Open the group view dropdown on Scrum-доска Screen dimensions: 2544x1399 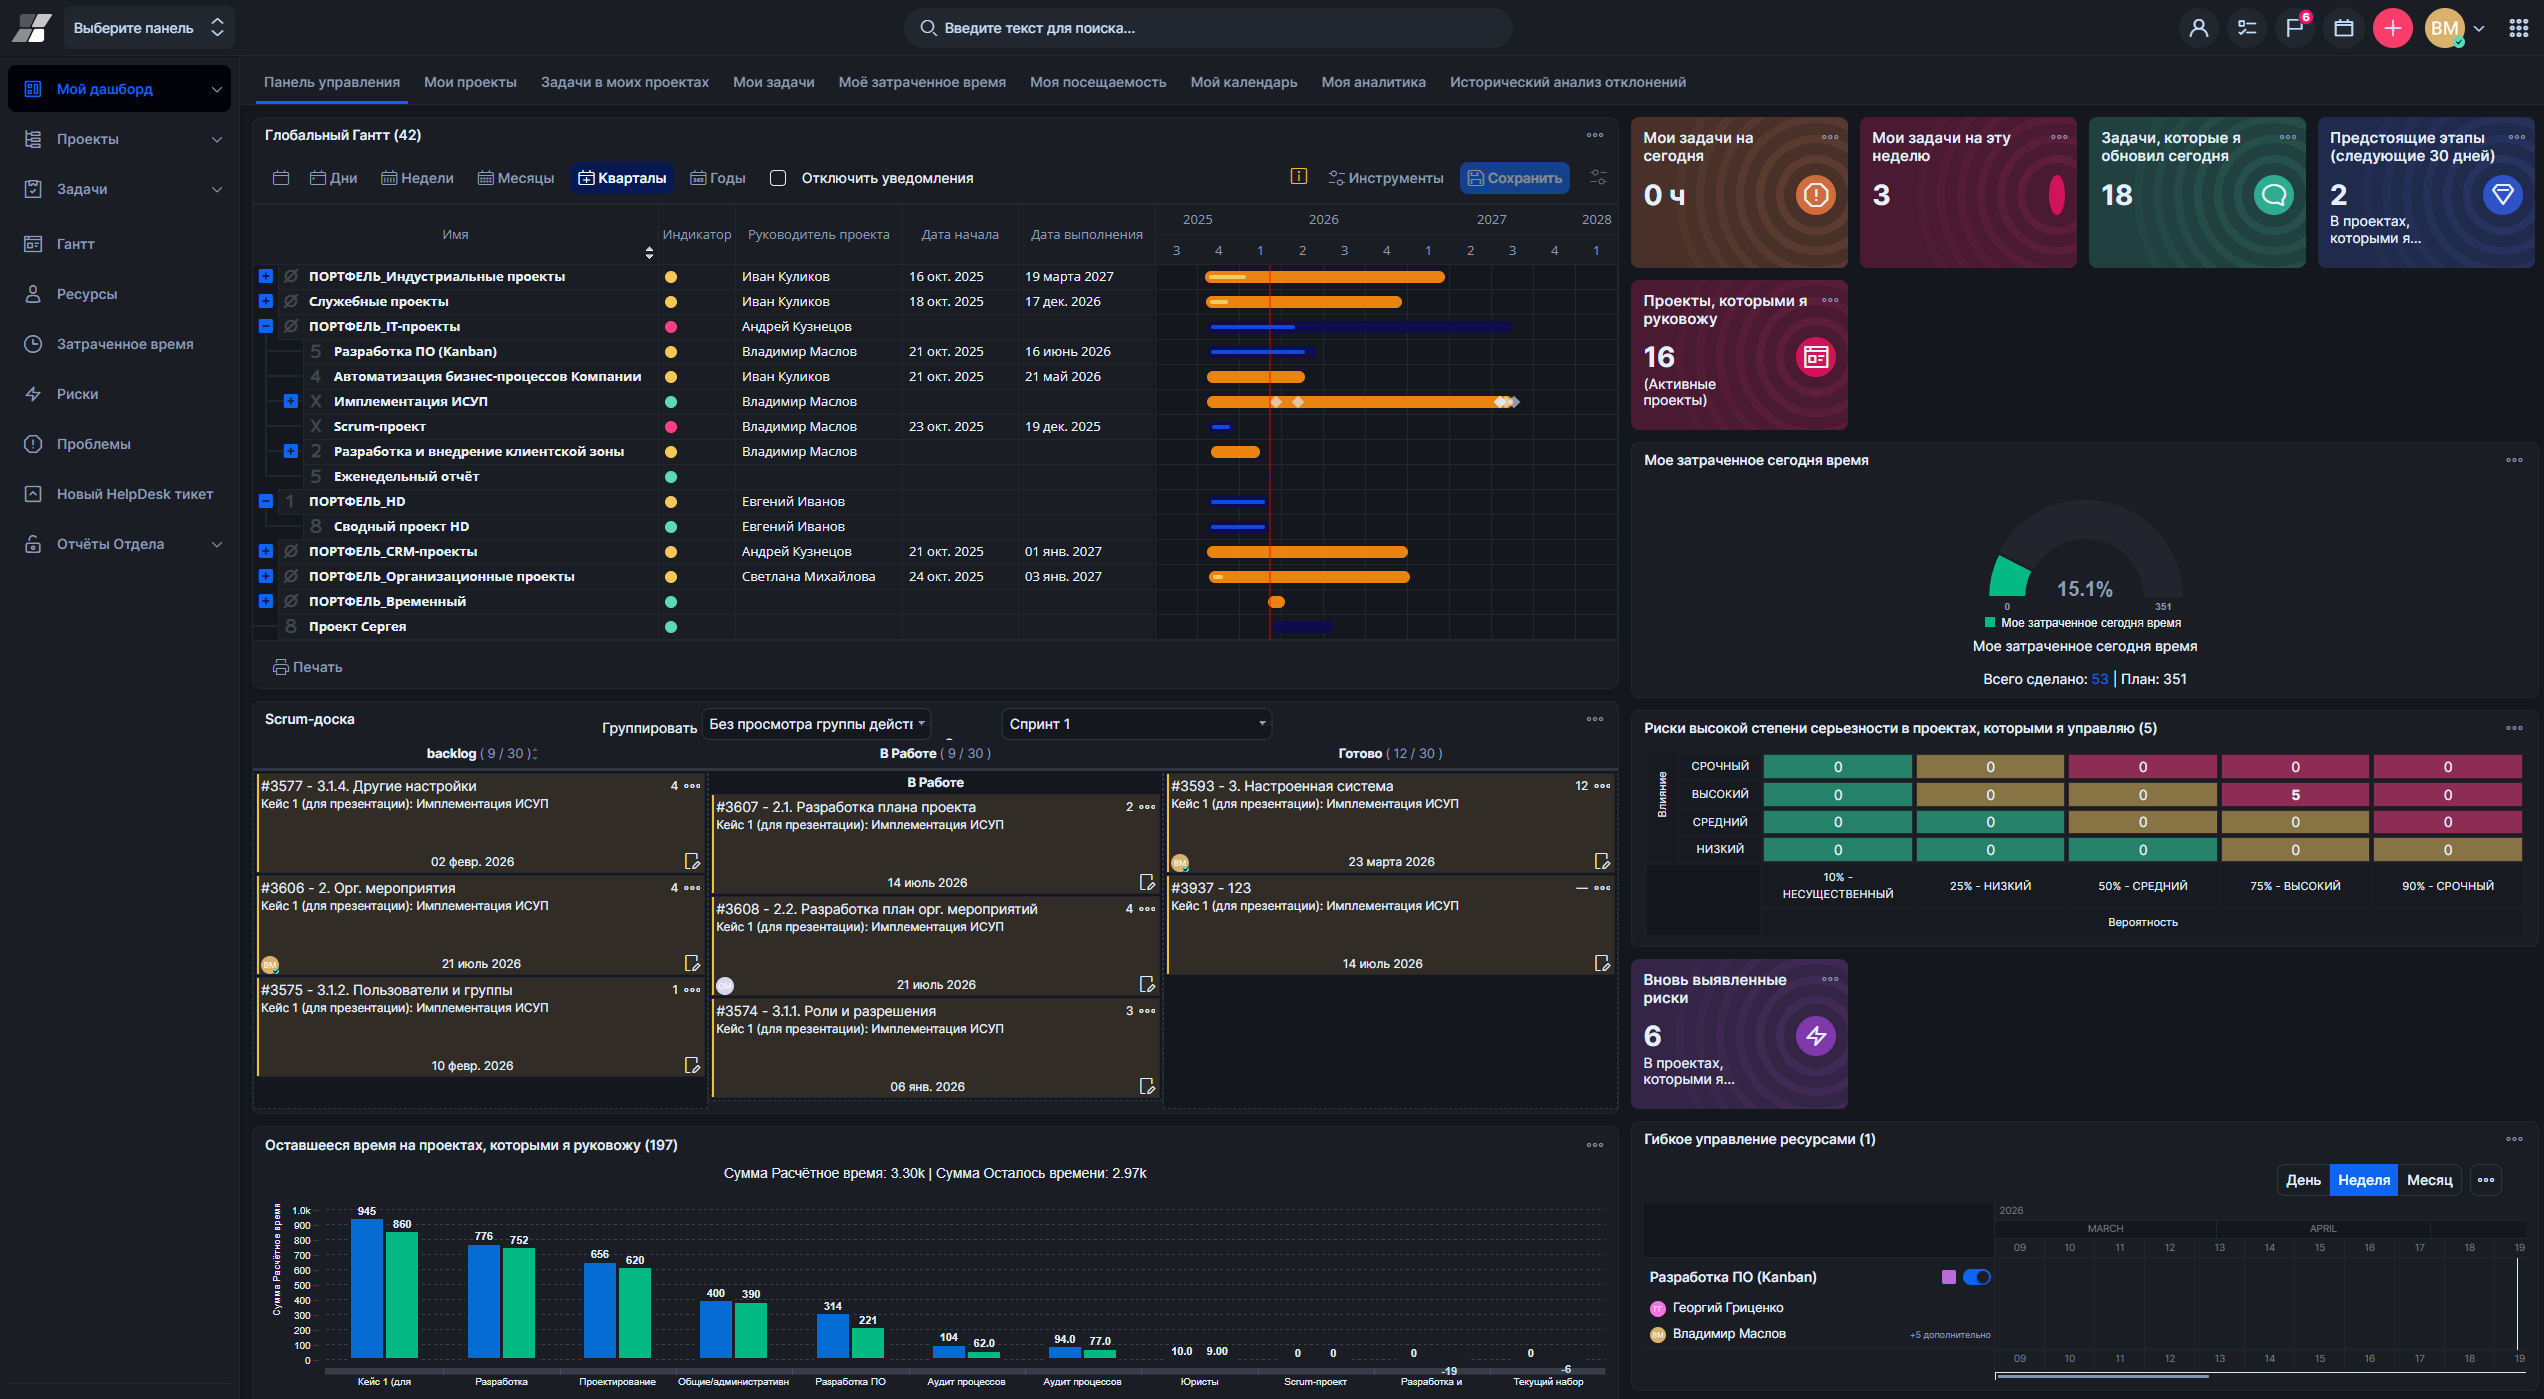(x=817, y=724)
